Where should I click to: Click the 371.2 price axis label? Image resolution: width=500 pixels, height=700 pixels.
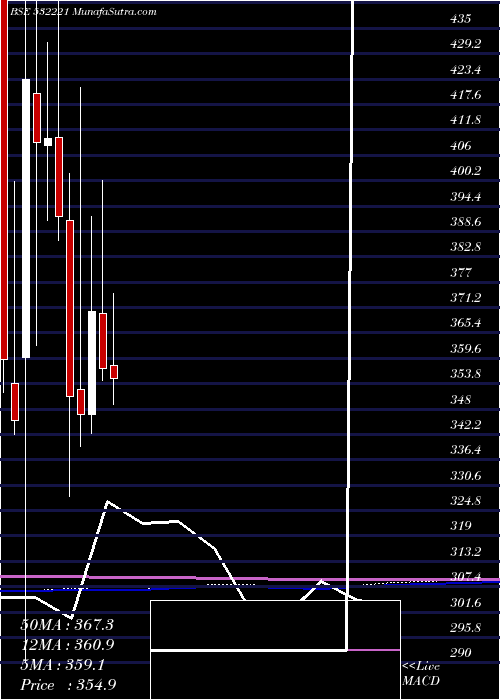click(466, 297)
